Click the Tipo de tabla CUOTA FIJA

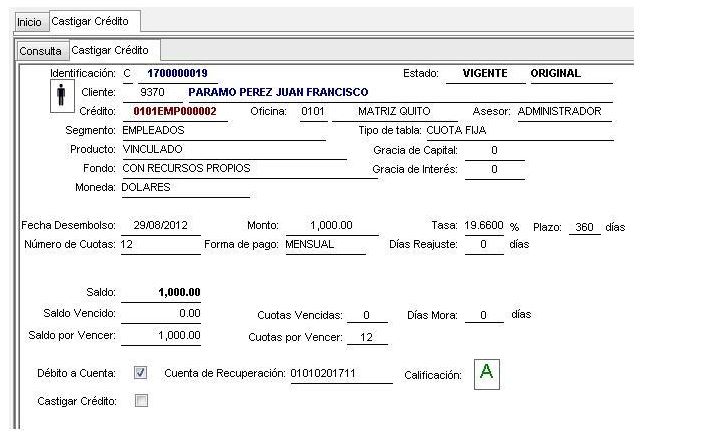519,131
